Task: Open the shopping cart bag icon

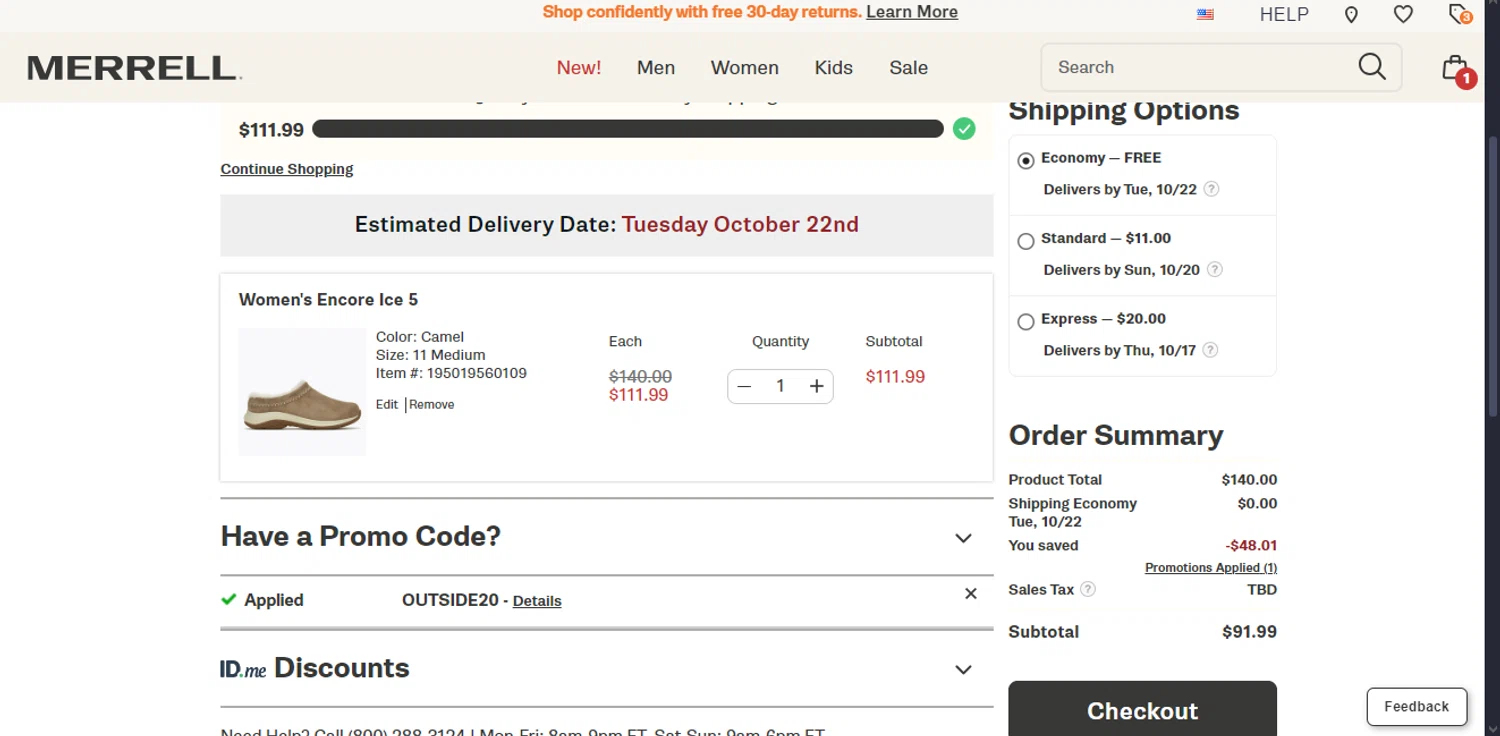Action: pos(1456,68)
